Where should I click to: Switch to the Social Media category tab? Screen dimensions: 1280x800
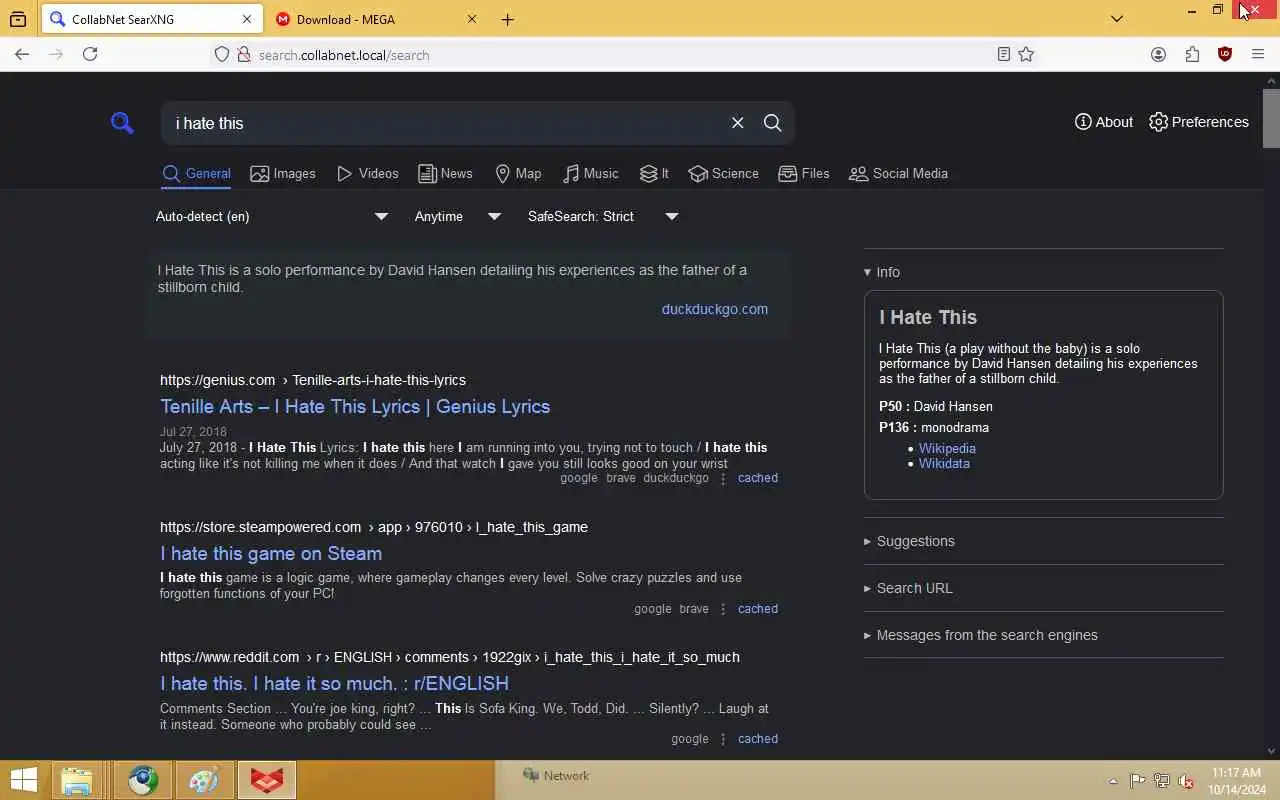(898, 173)
